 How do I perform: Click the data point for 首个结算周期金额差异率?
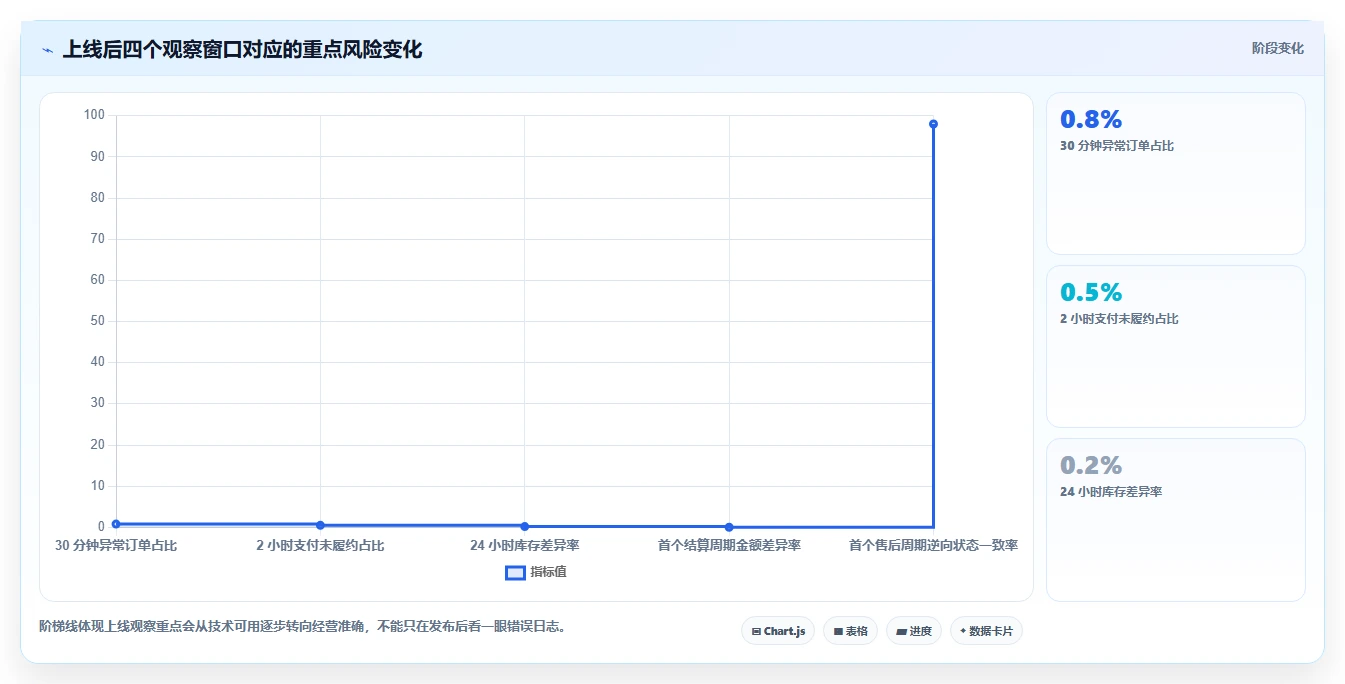[729, 527]
